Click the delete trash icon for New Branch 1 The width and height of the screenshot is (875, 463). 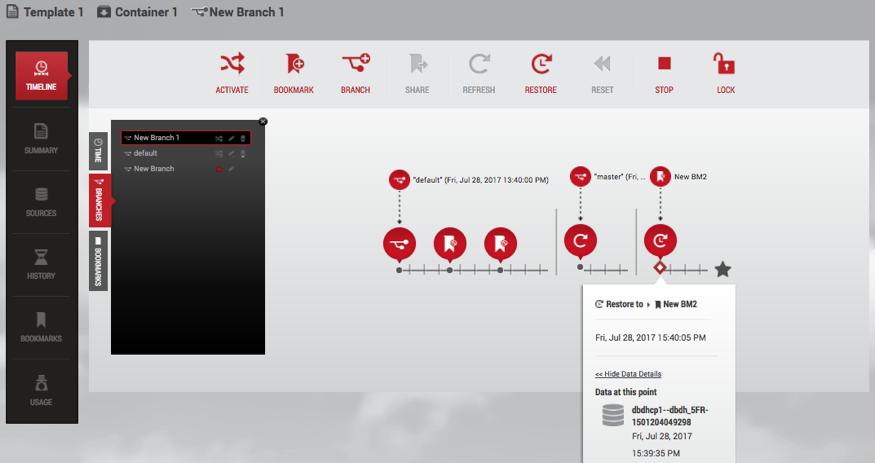(x=243, y=138)
